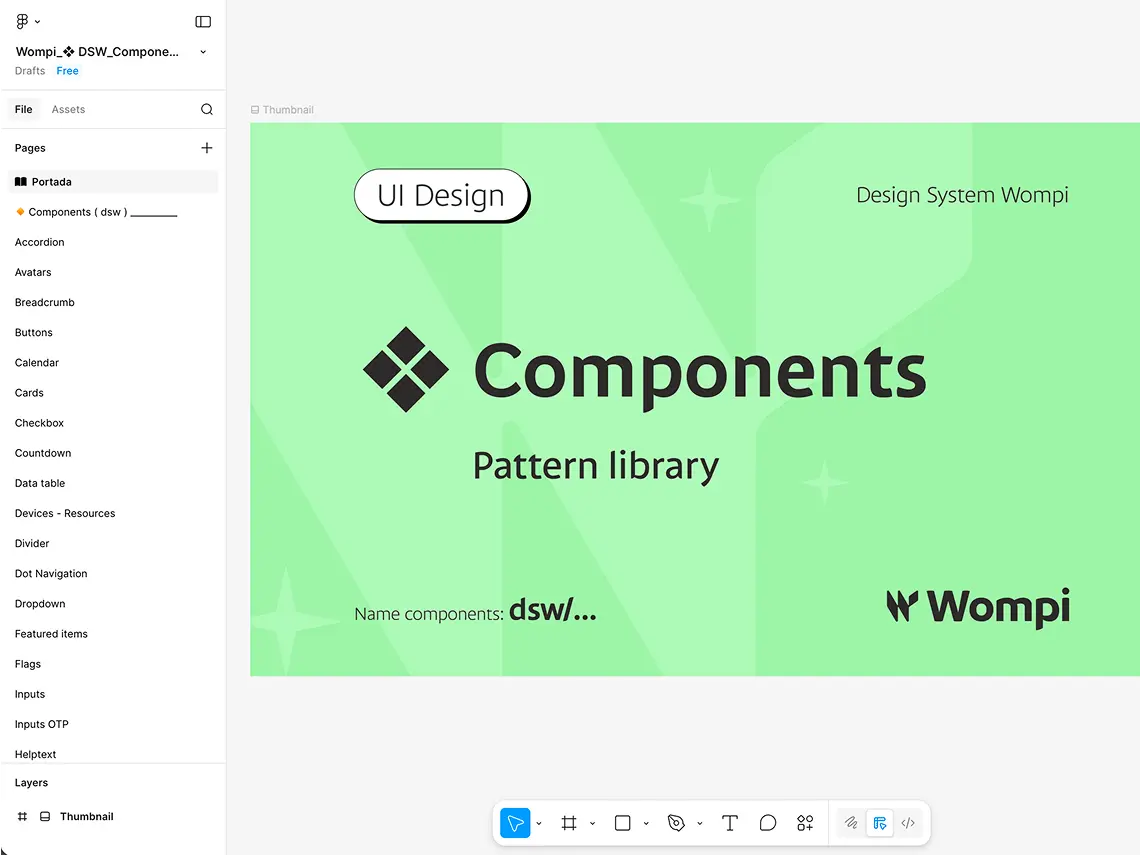Open the Comment tool
1140x855 pixels.
coord(767,822)
